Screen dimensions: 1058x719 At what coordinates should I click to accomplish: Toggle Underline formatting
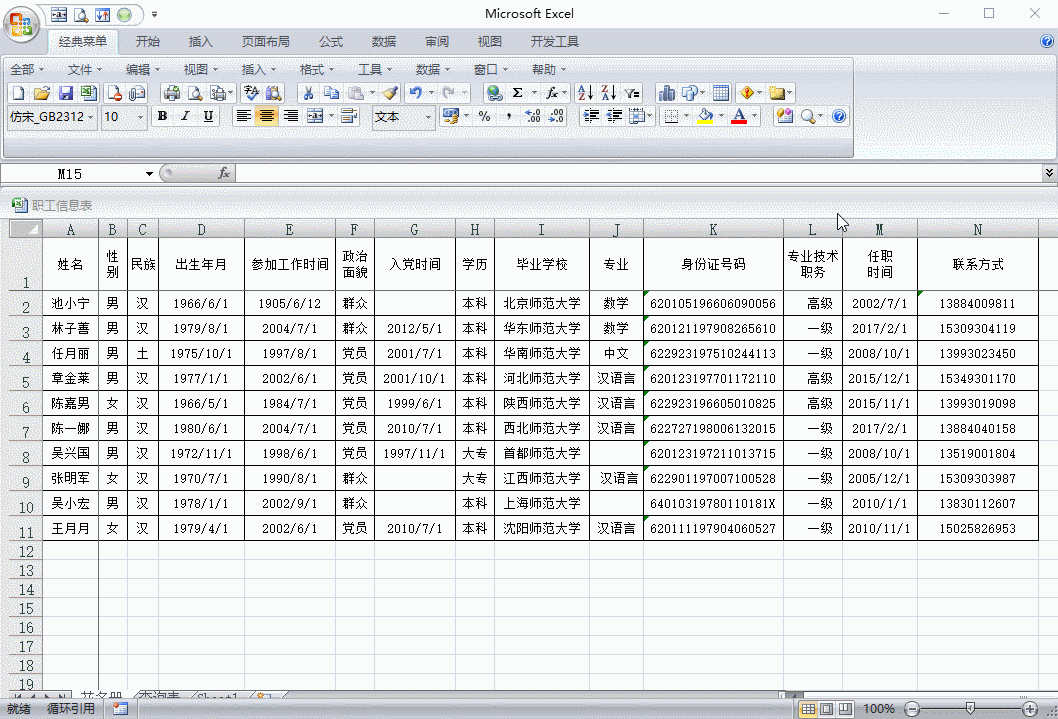pyautogui.click(x=208, y=117)
